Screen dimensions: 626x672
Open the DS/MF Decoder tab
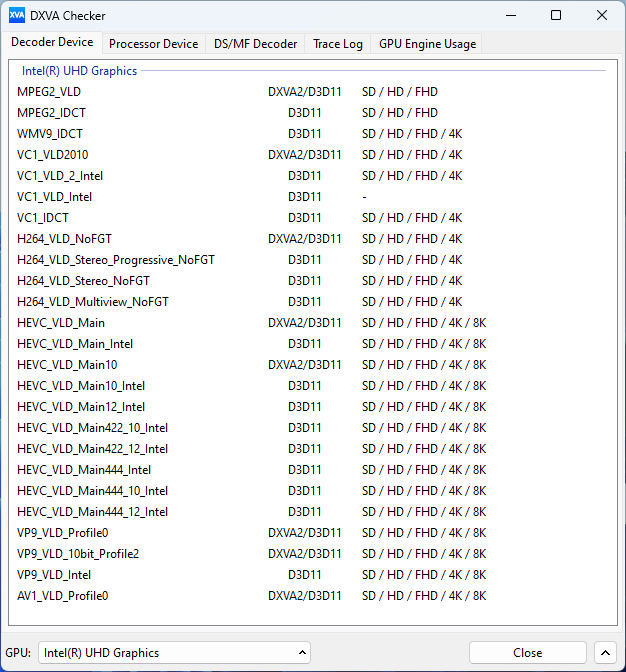(x=255, y=44)
